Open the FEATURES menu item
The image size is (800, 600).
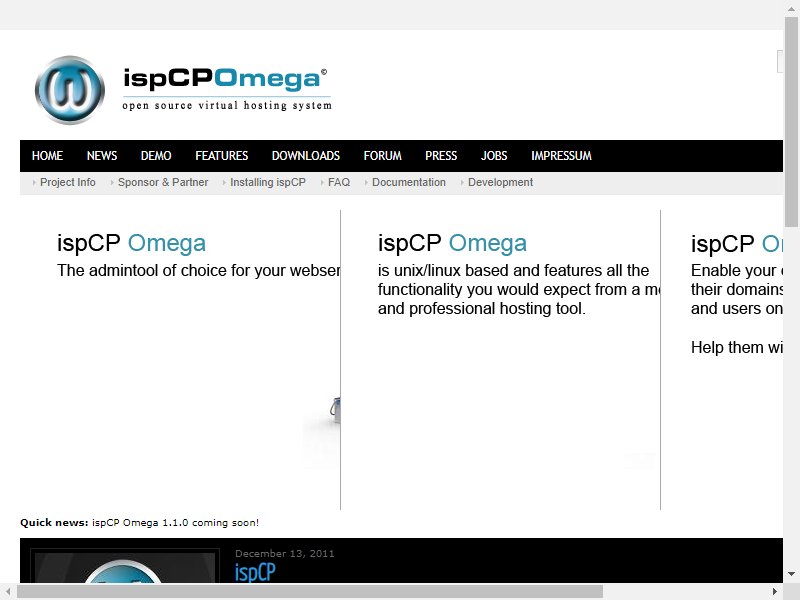click(221, 156)
